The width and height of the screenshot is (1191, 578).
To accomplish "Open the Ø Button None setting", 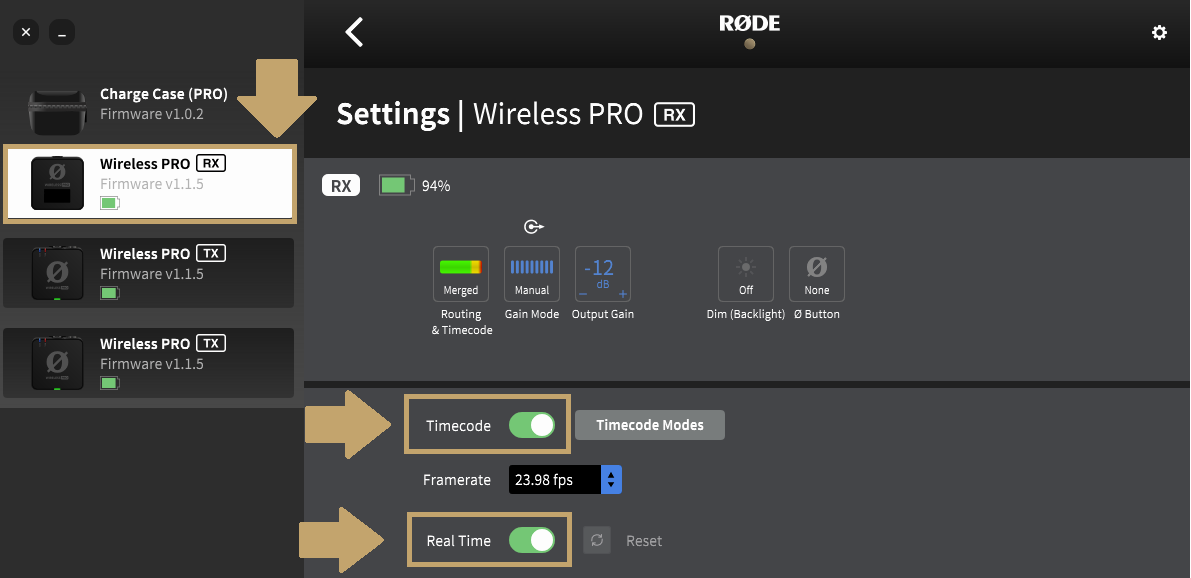I will pos(817,274).
